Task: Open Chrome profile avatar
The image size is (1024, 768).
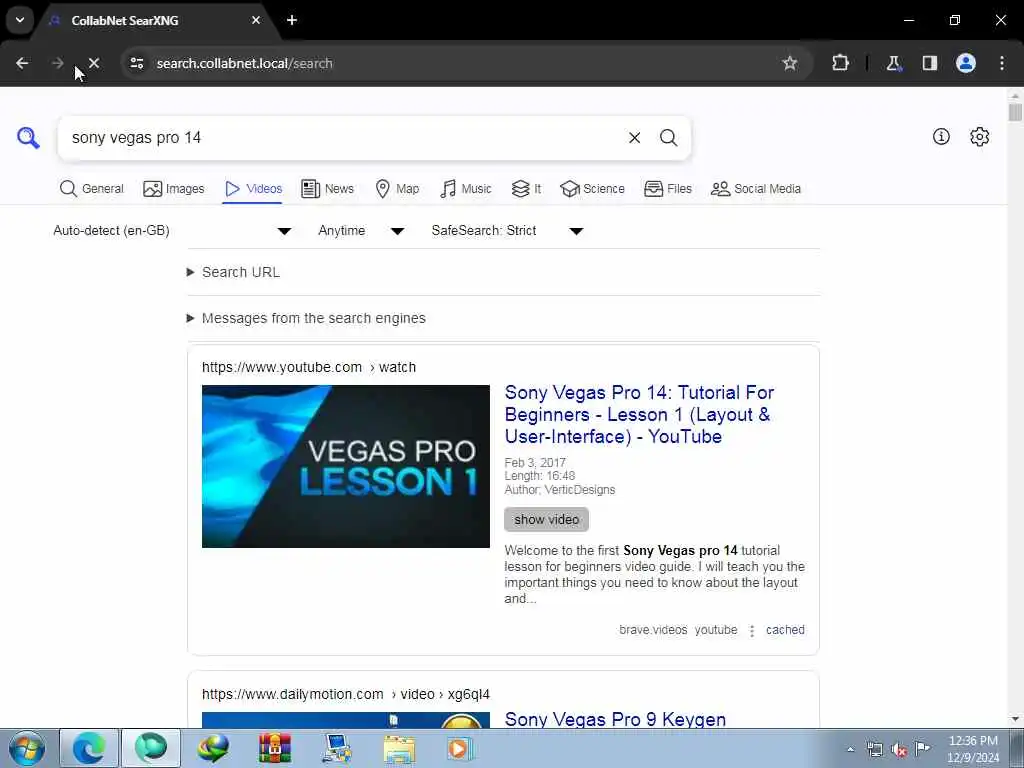Action: pyautogui.click(x=966, y=63)
